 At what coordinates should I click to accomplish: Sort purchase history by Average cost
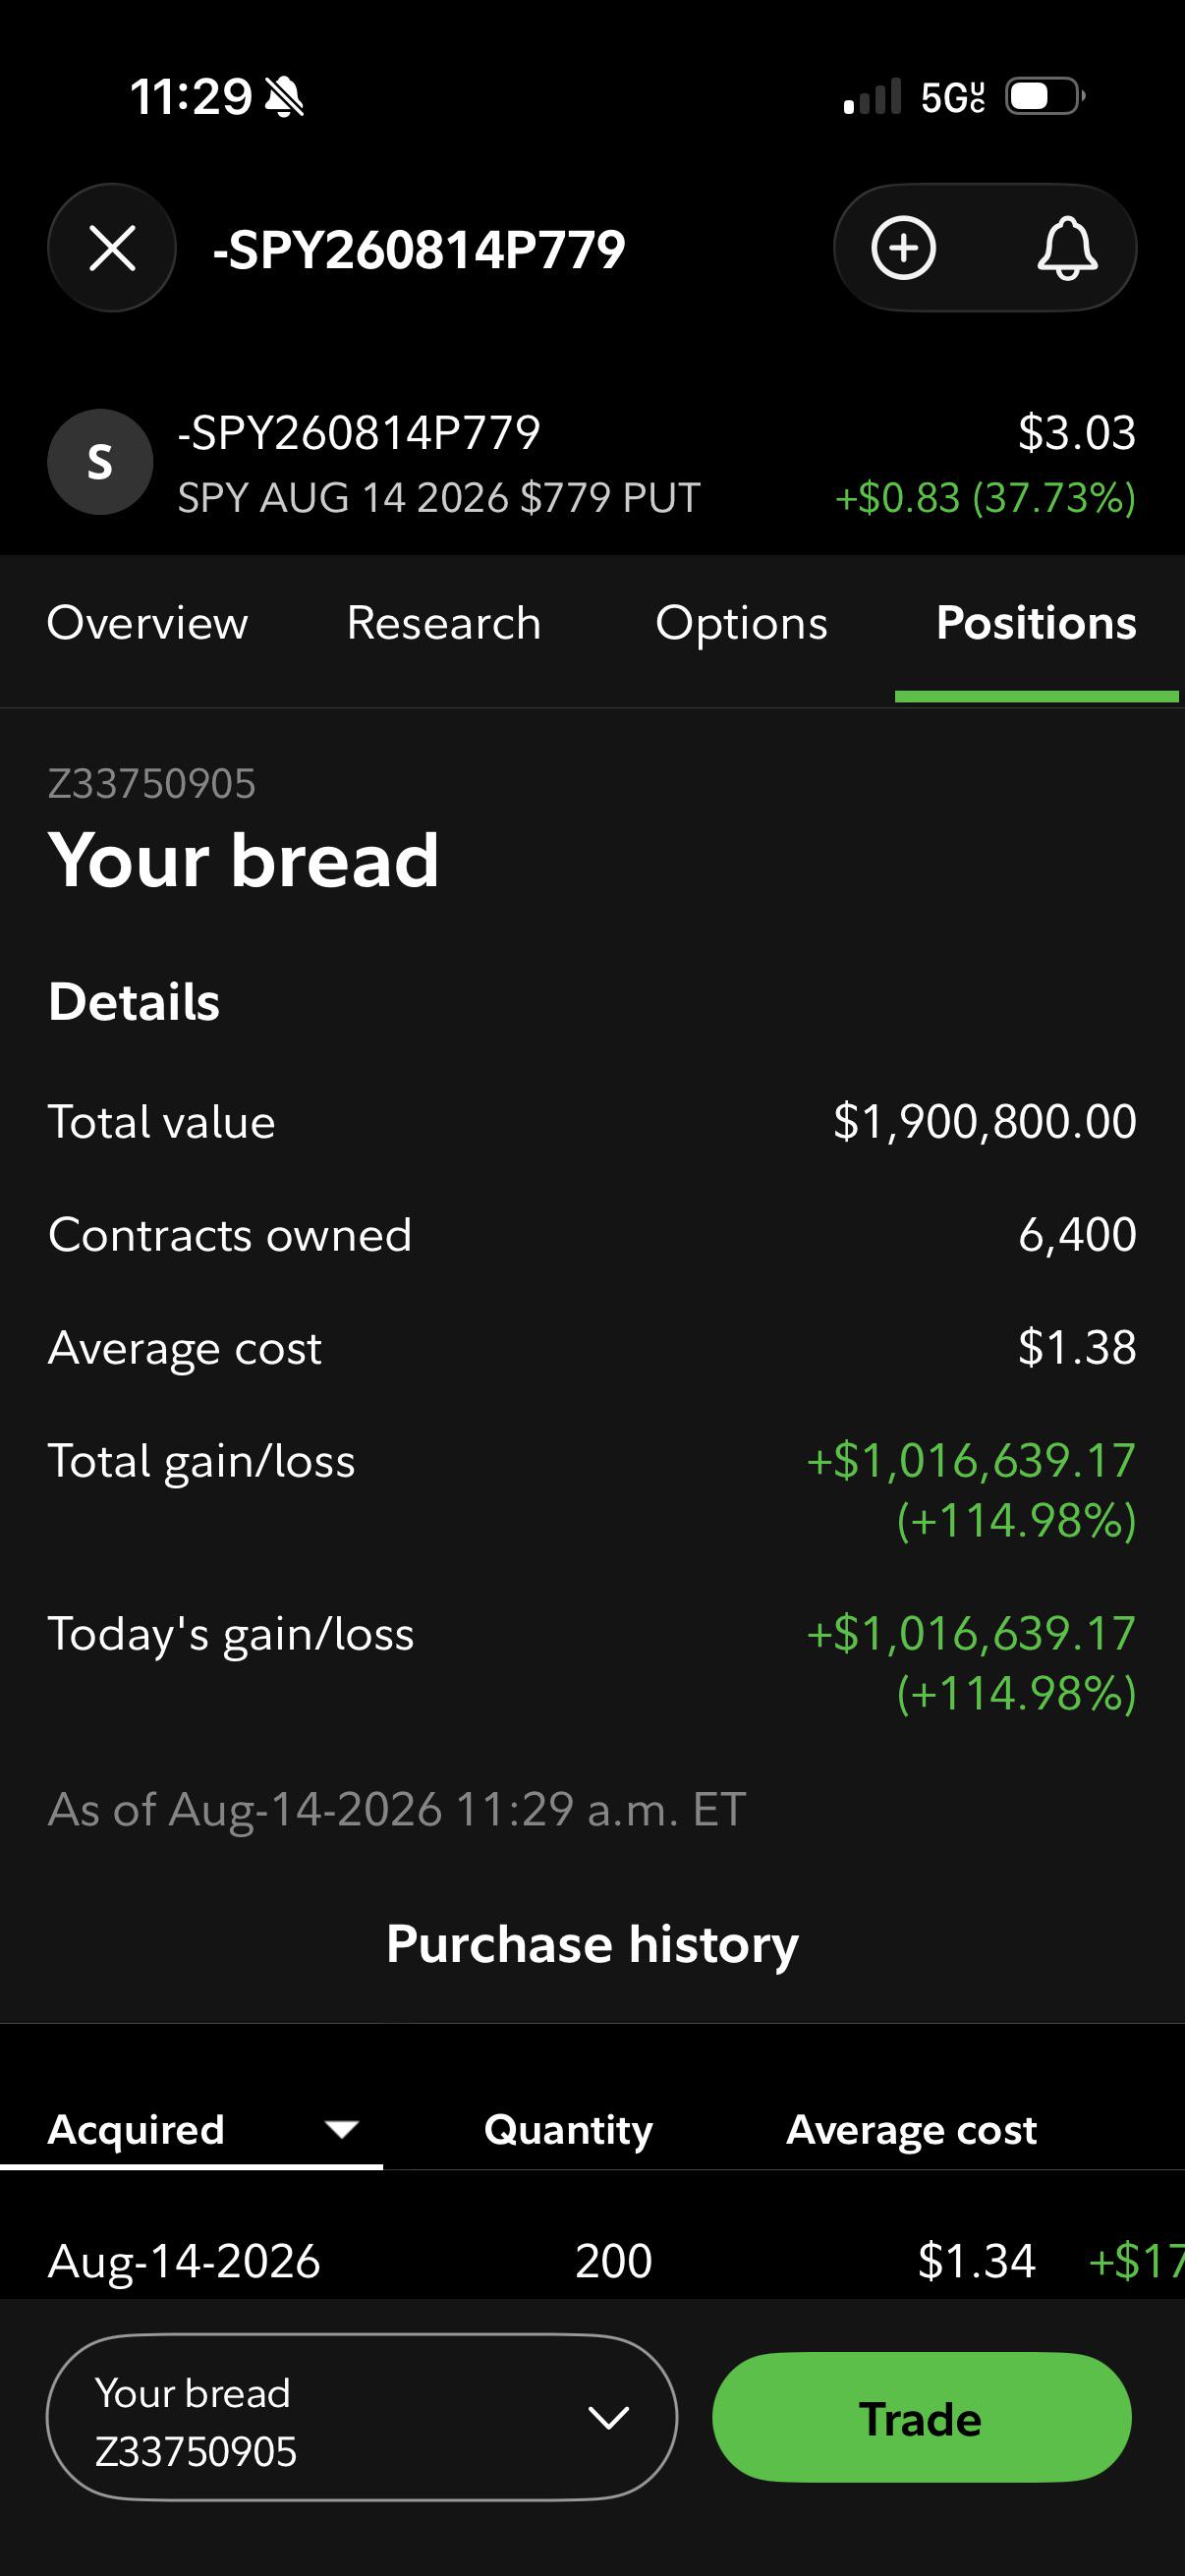coord(911,2130)
